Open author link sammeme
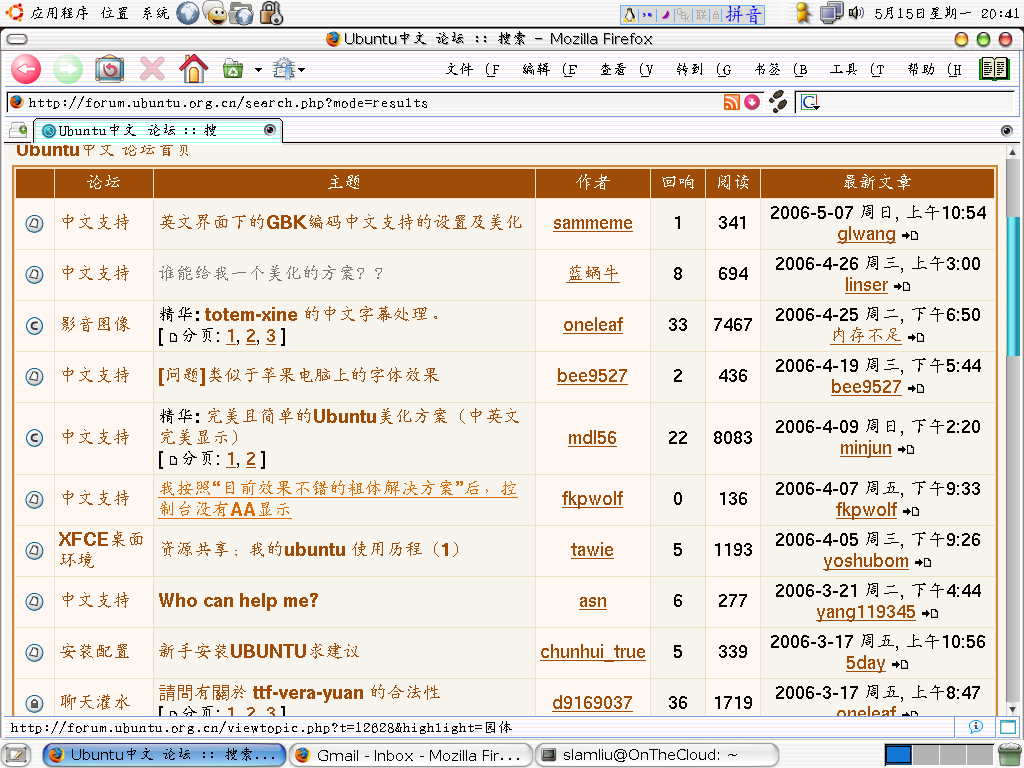Screen dimensions: 1024x768 tap(592, 223)
